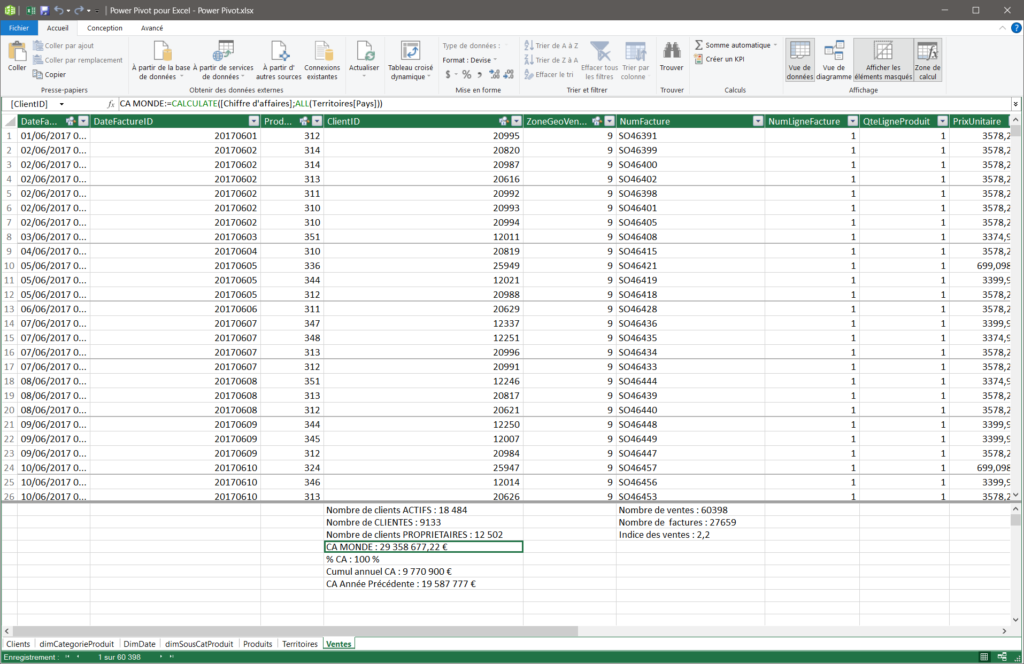This screenshot has width=1024, height=664.
Task: Open the Accueil ribbon tab
Action: click(x=57, y=28)
